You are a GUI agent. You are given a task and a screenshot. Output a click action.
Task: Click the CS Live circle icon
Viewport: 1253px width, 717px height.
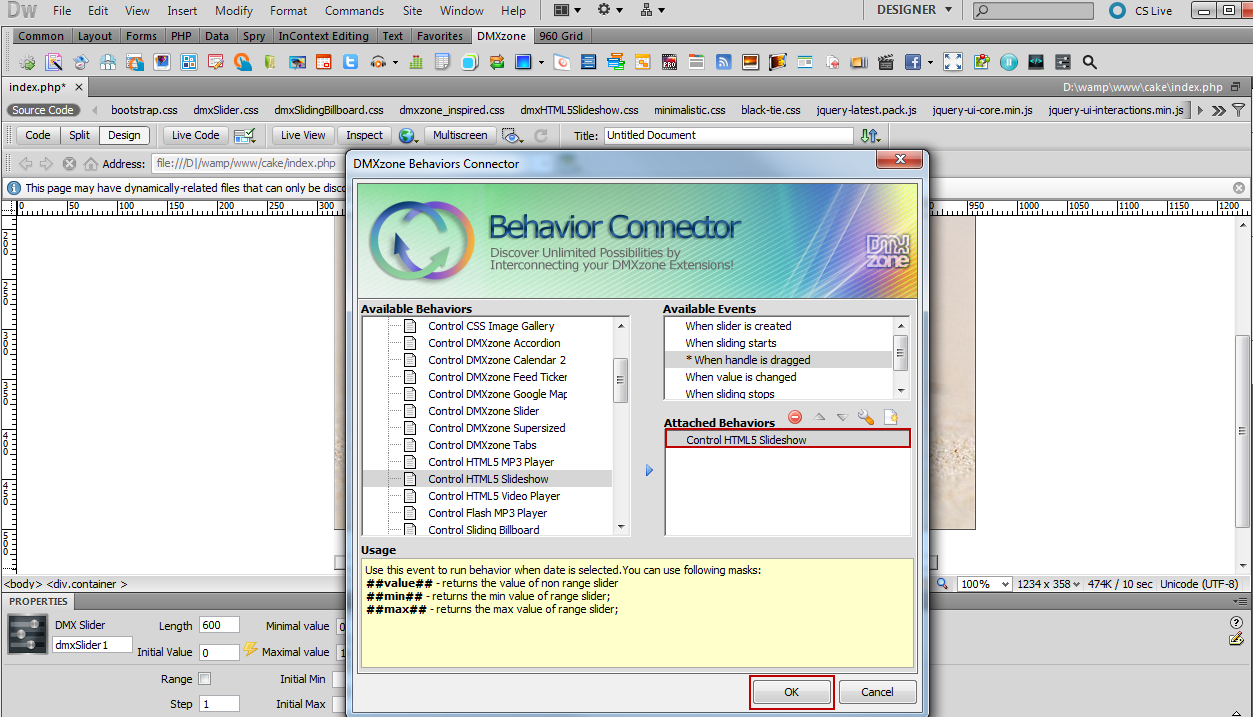click(x=1117, y=11)
